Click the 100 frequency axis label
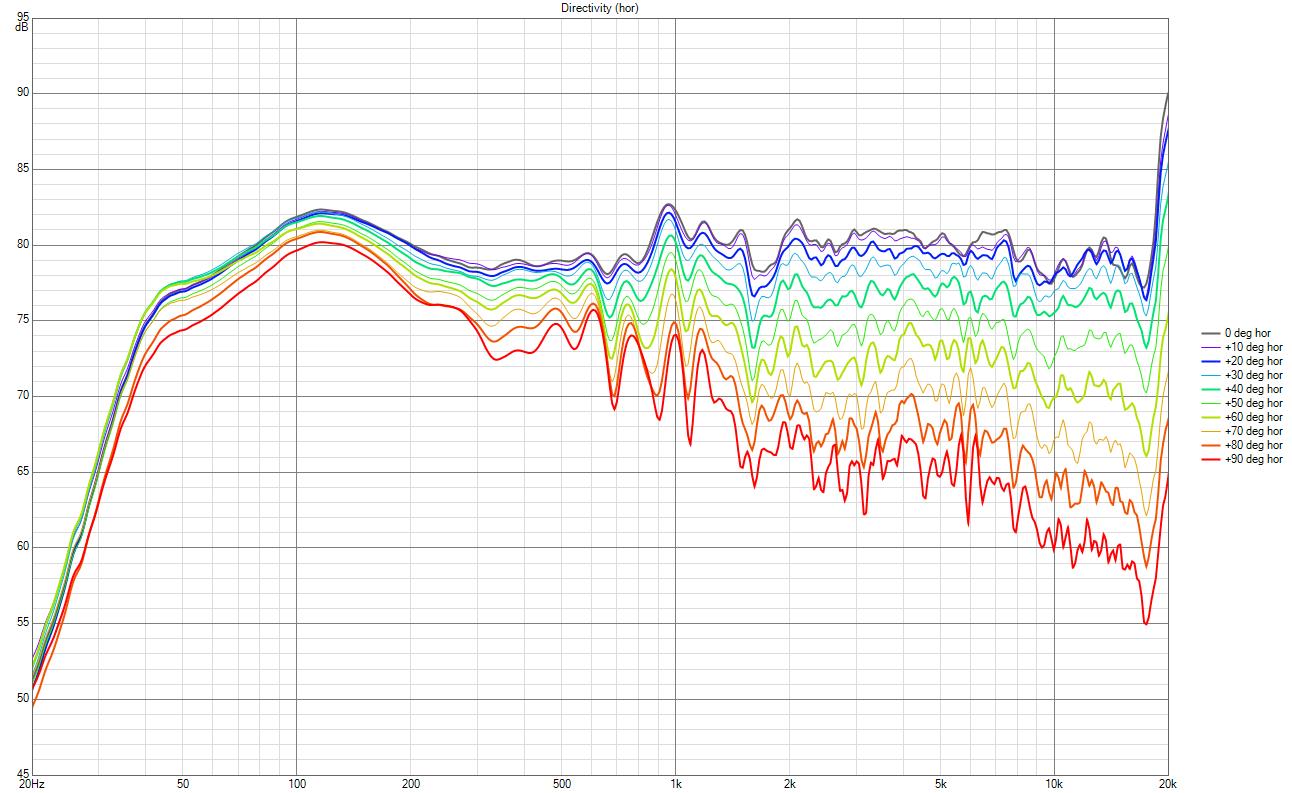The width and height of the screenshot is (1292, 793). pos(296,784)
